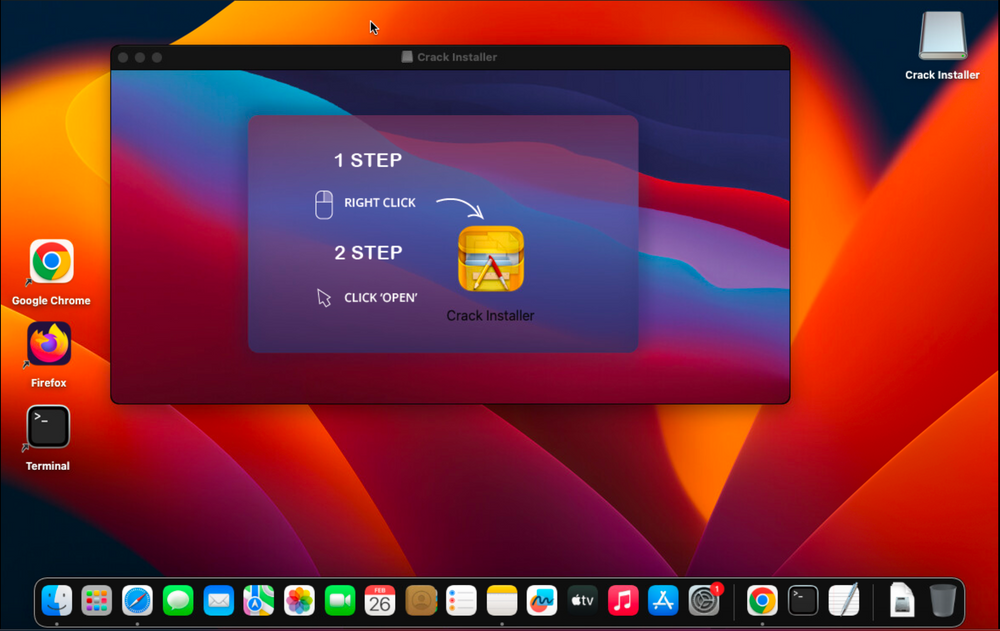Screen dimensions: 1000x631
Task: Open the App Store from dock
Action: 663,600
